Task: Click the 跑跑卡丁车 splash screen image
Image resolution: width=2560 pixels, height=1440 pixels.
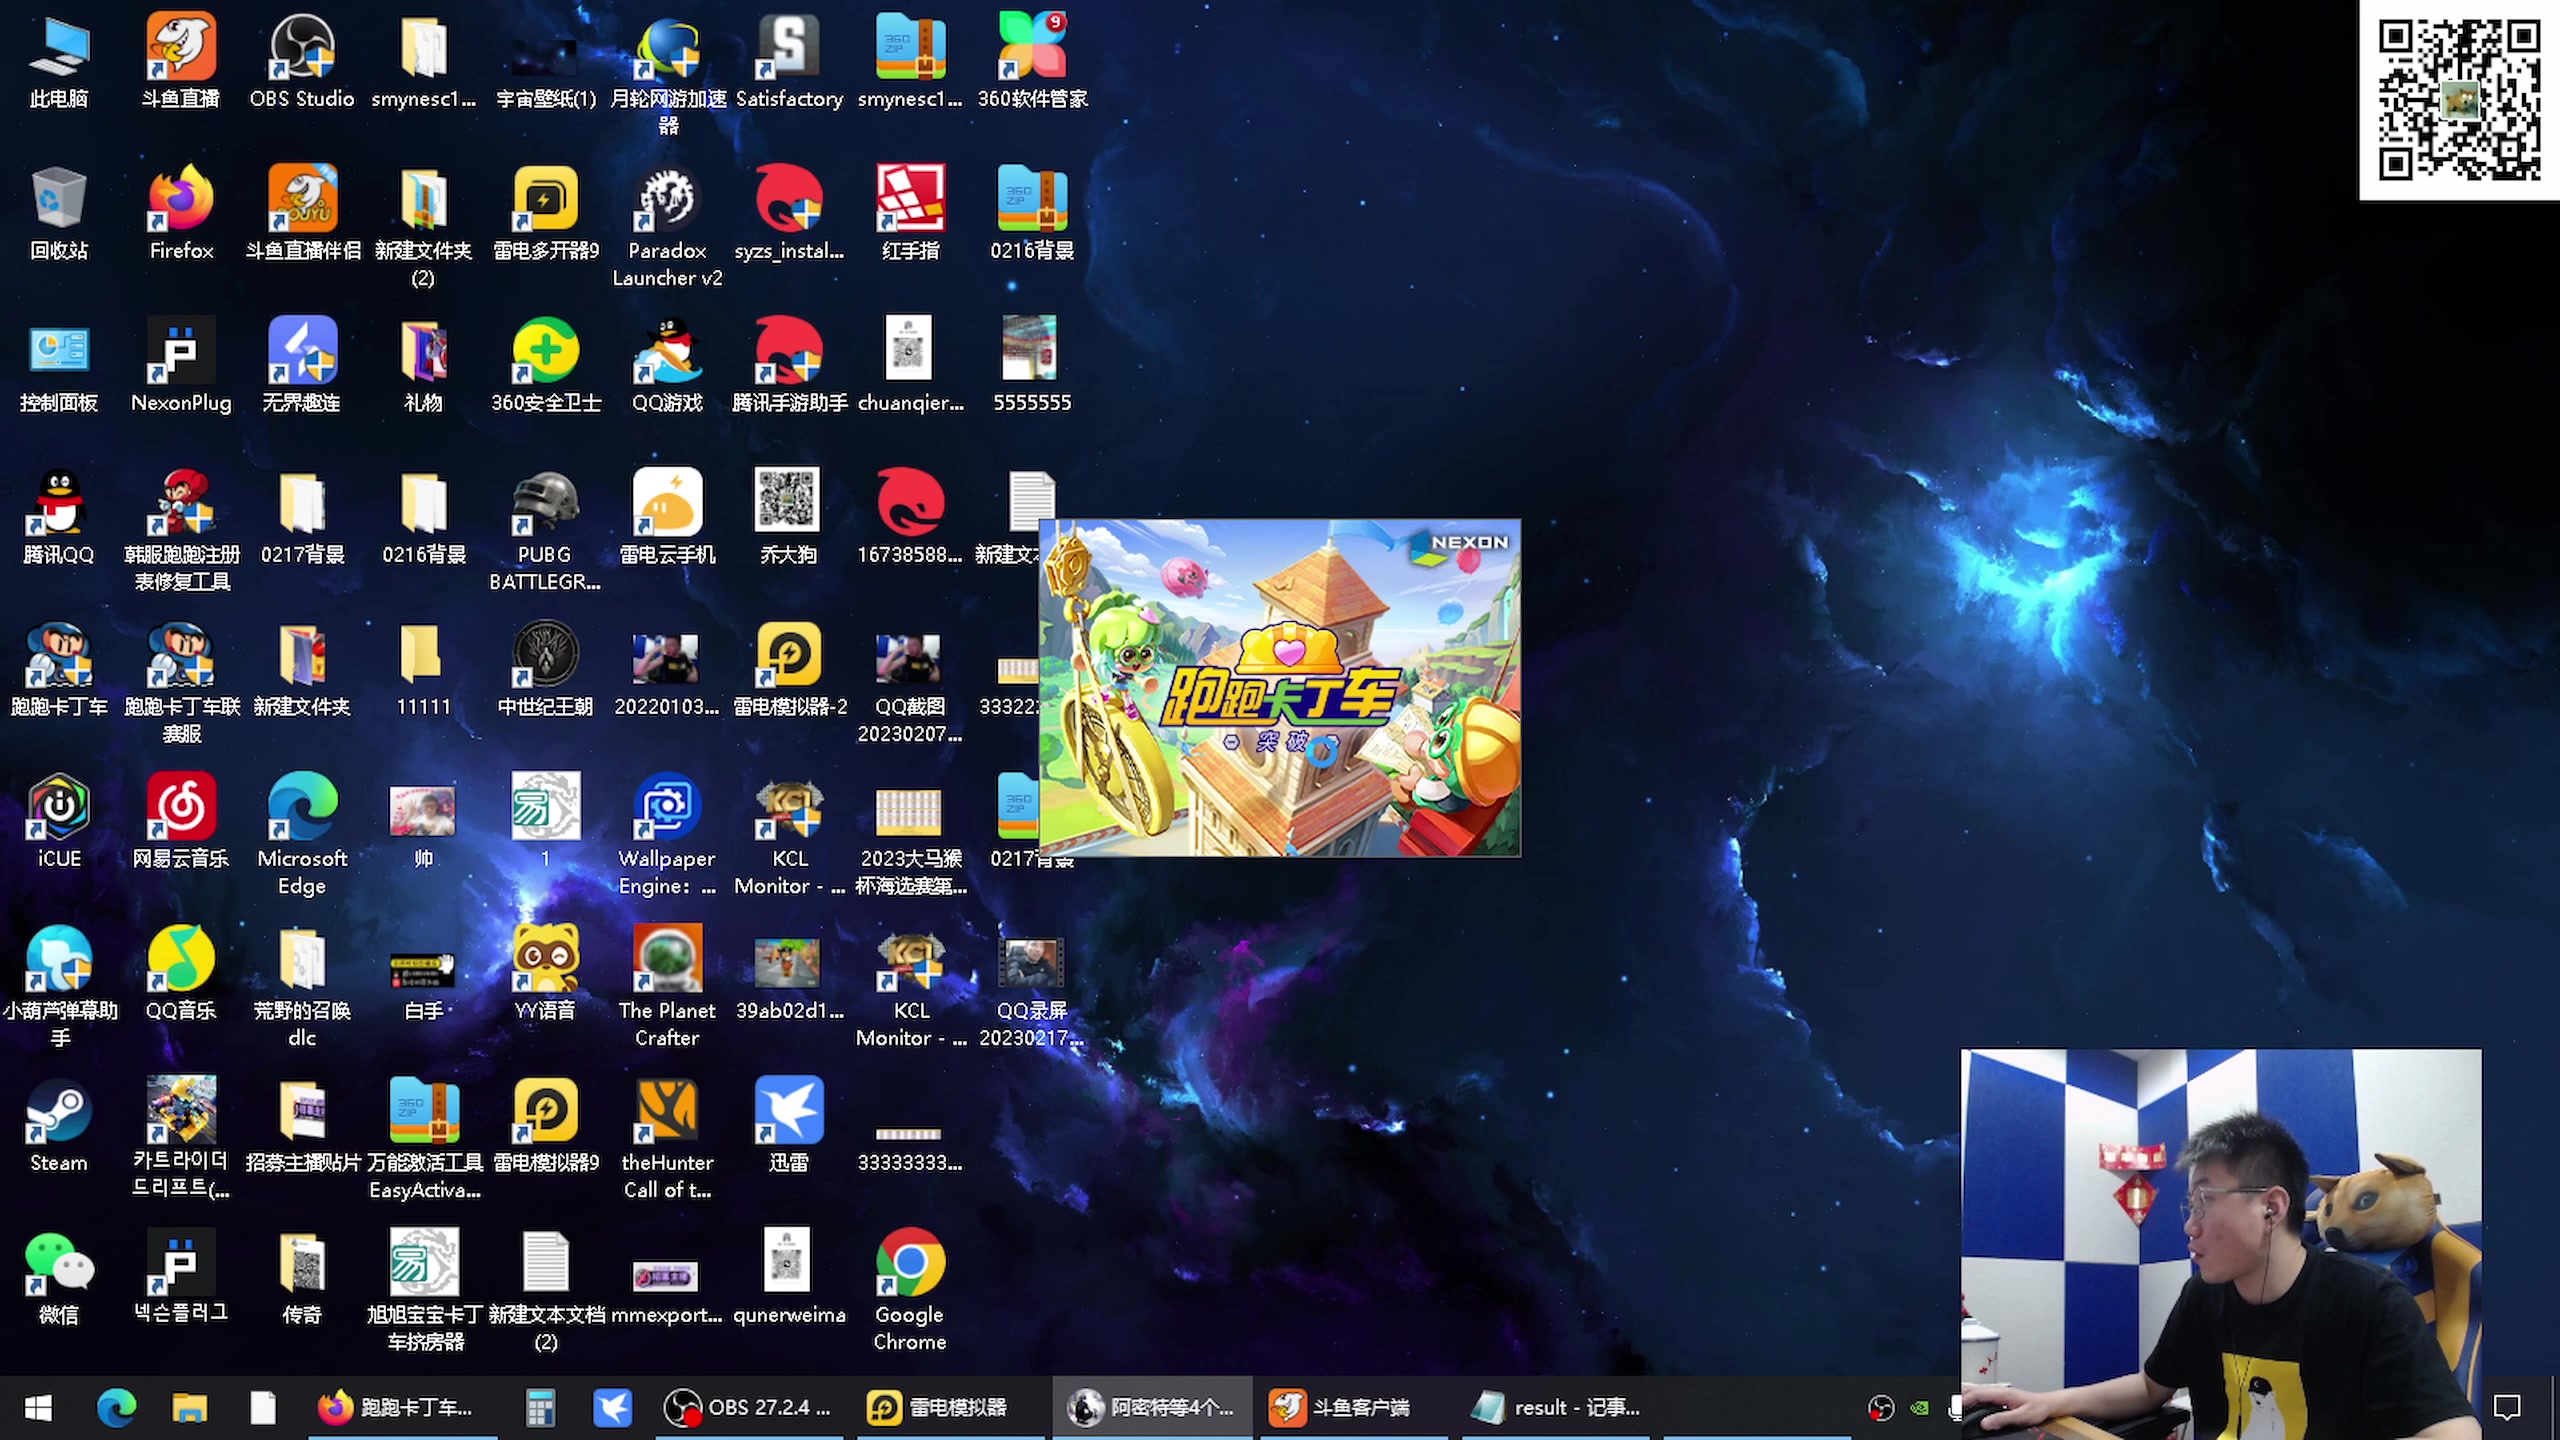Action: [x=1280, y=688]
